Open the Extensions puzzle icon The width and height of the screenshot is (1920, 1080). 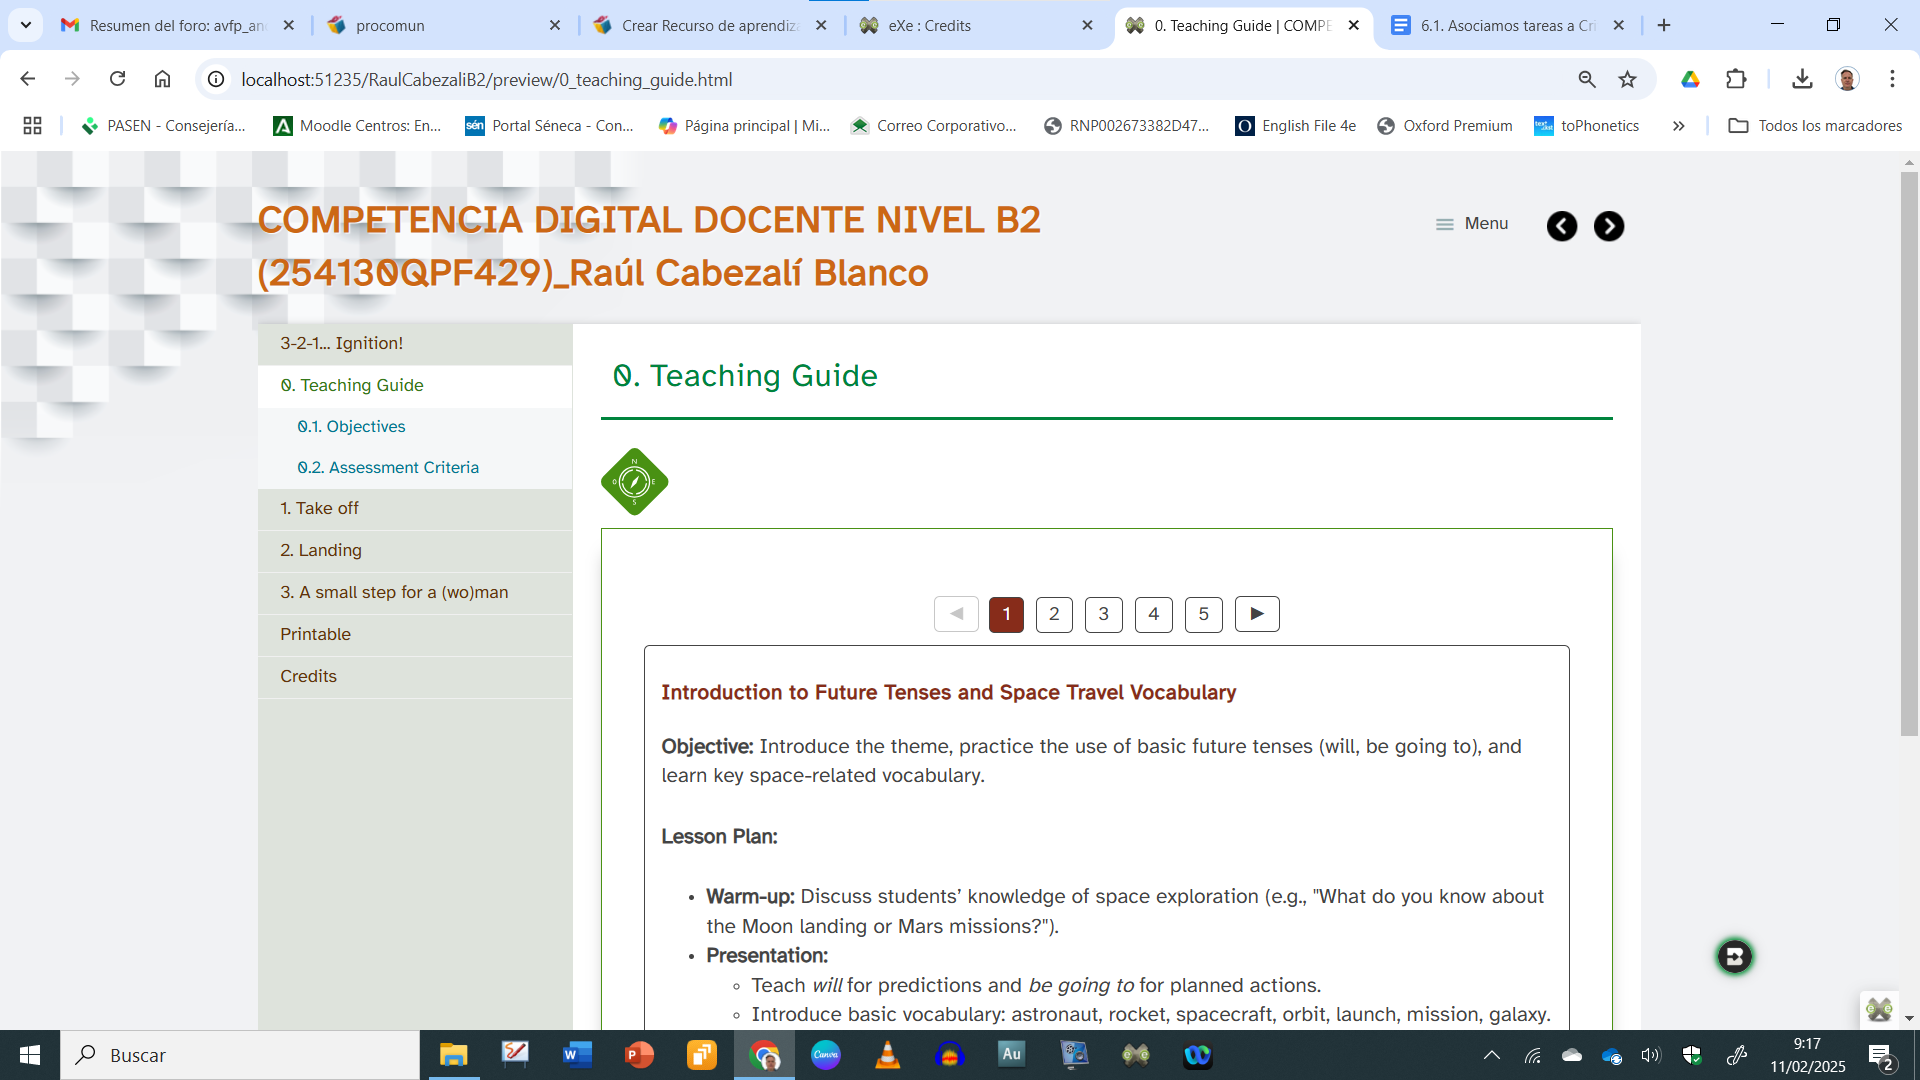click(x=1736, y=79)
